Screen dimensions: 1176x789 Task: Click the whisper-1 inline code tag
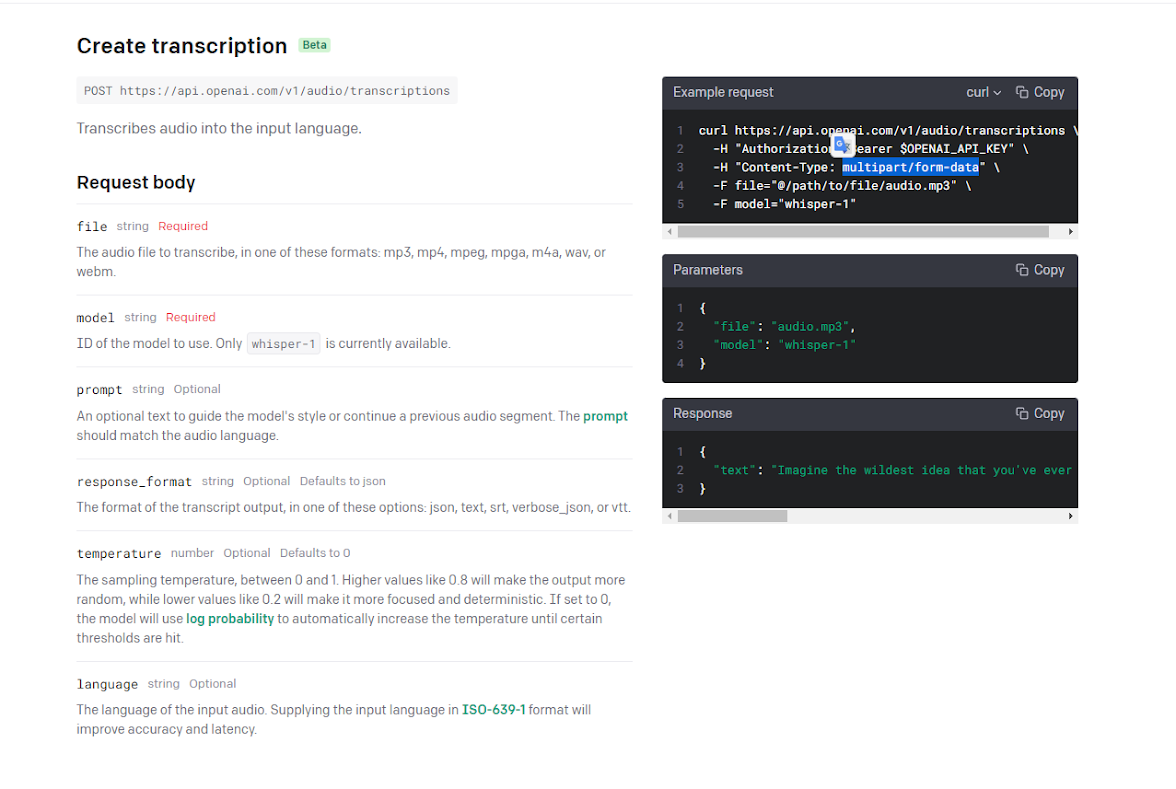click(x=284, y=344)
